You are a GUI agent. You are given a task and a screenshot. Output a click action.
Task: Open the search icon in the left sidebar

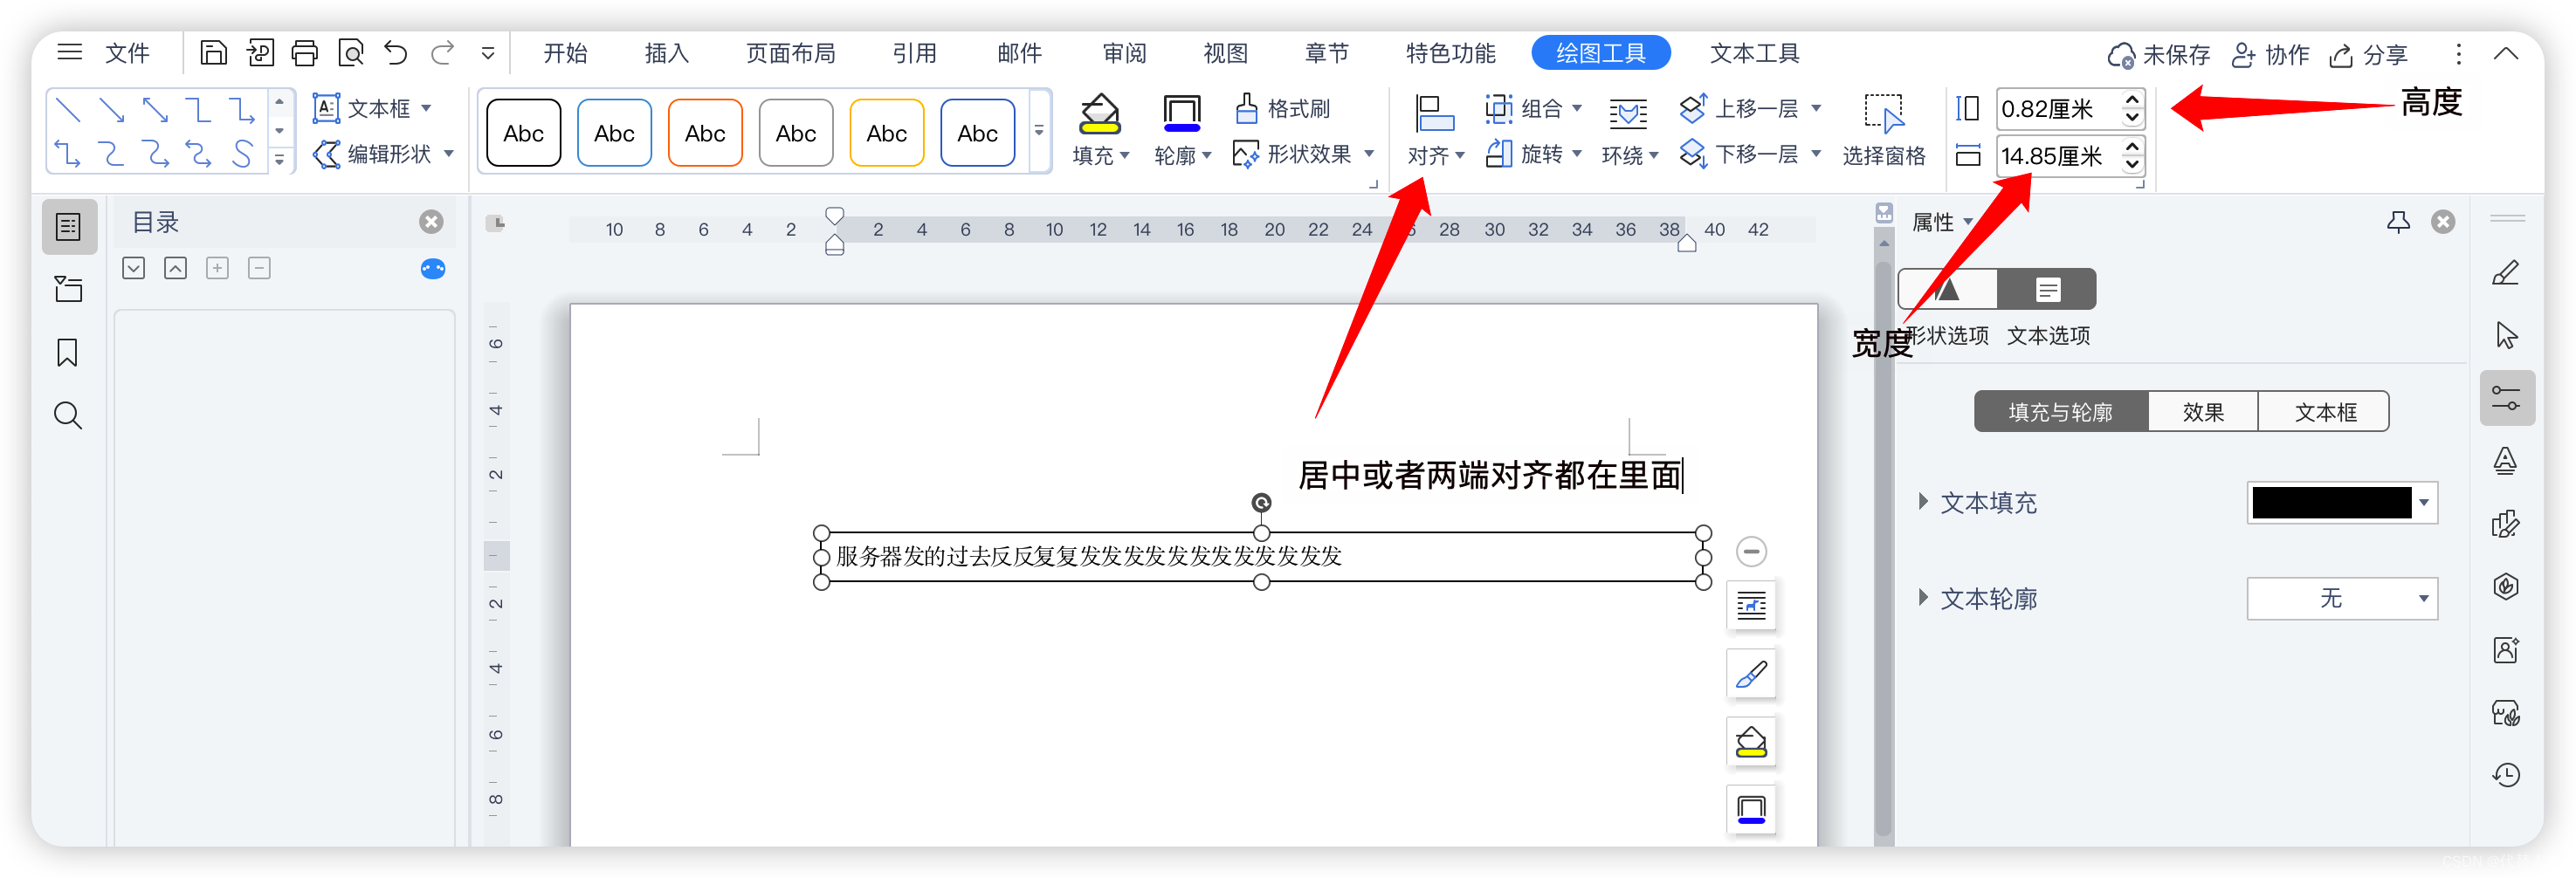[x=68, y=415]
